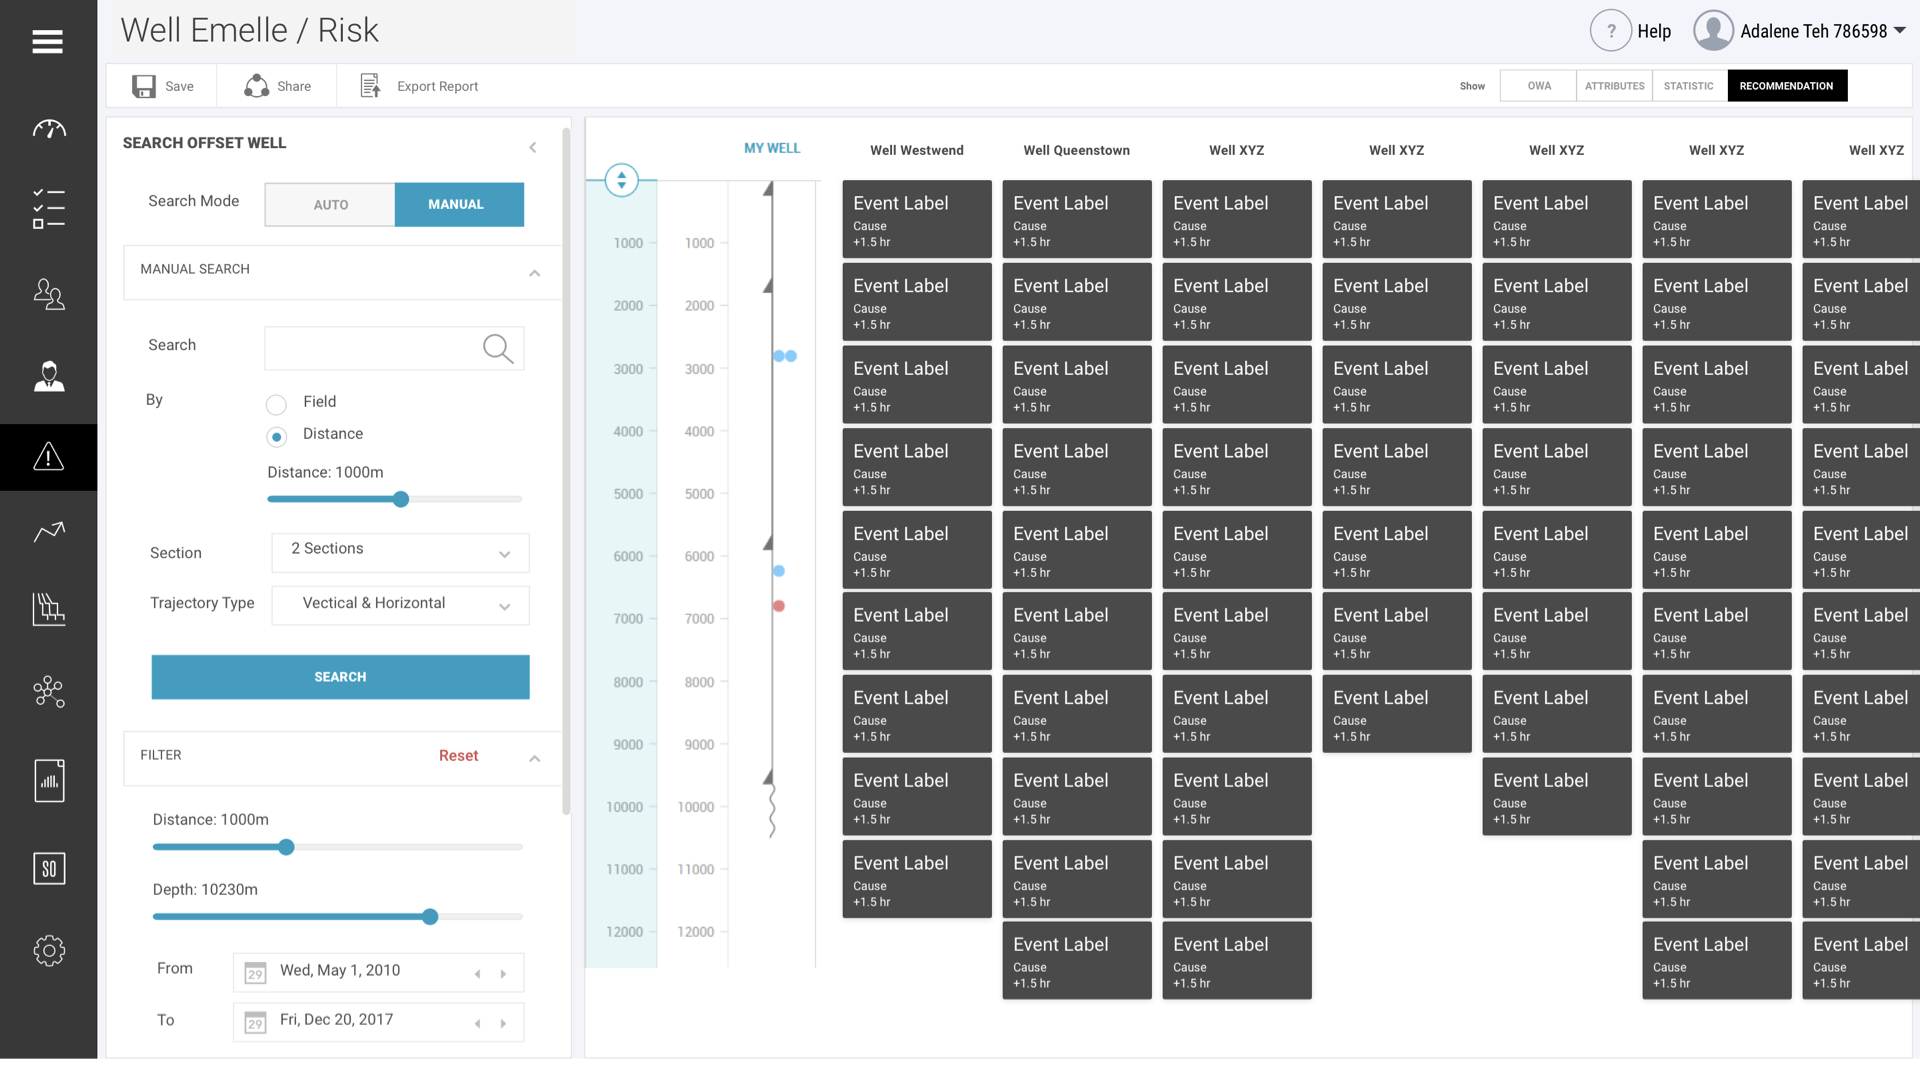Viewport: 1920px width, 1080px height.
Task: Open the trend line chart sidebar icon
Action: (48, 532)
